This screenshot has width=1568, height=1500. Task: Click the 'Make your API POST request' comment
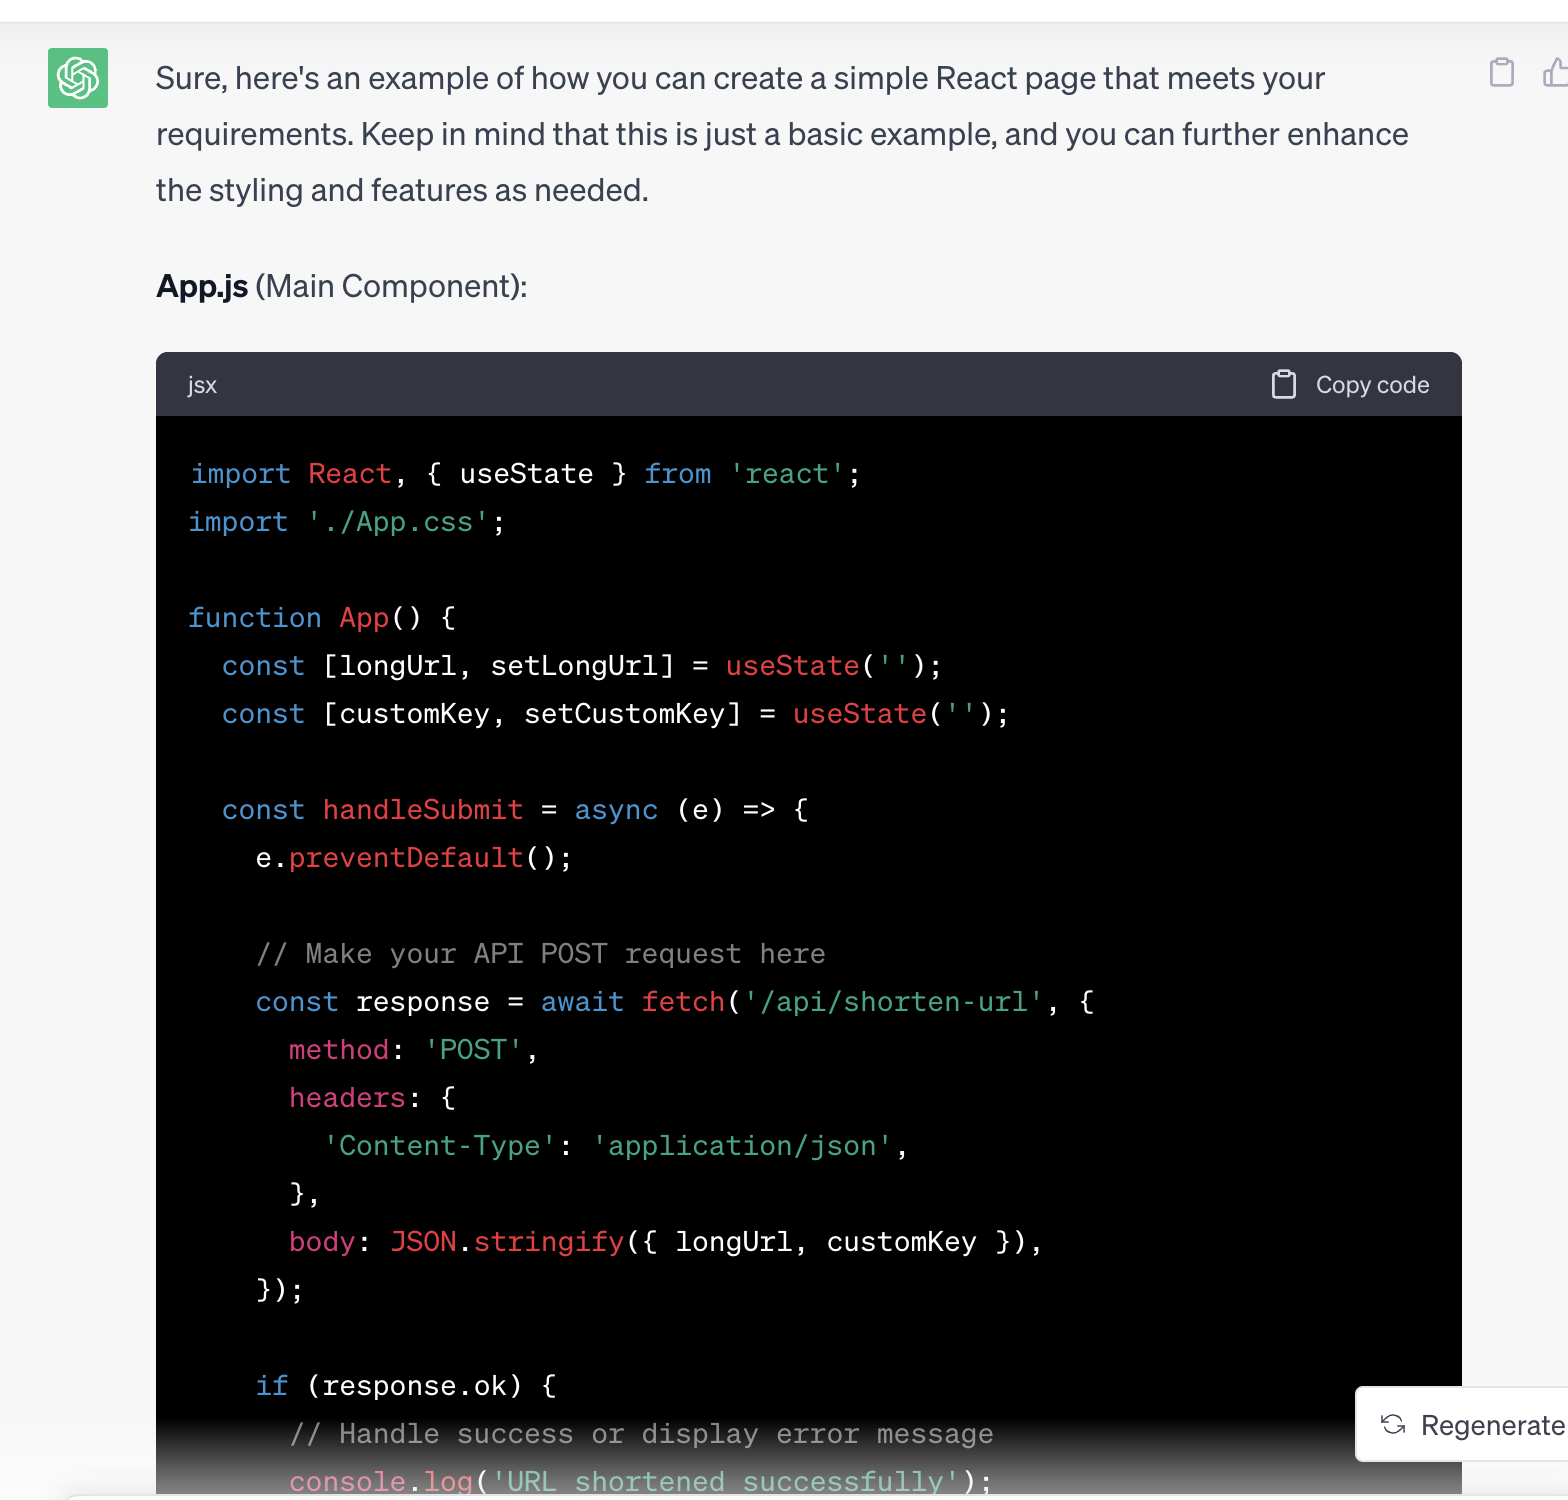[x=541, y=954]
